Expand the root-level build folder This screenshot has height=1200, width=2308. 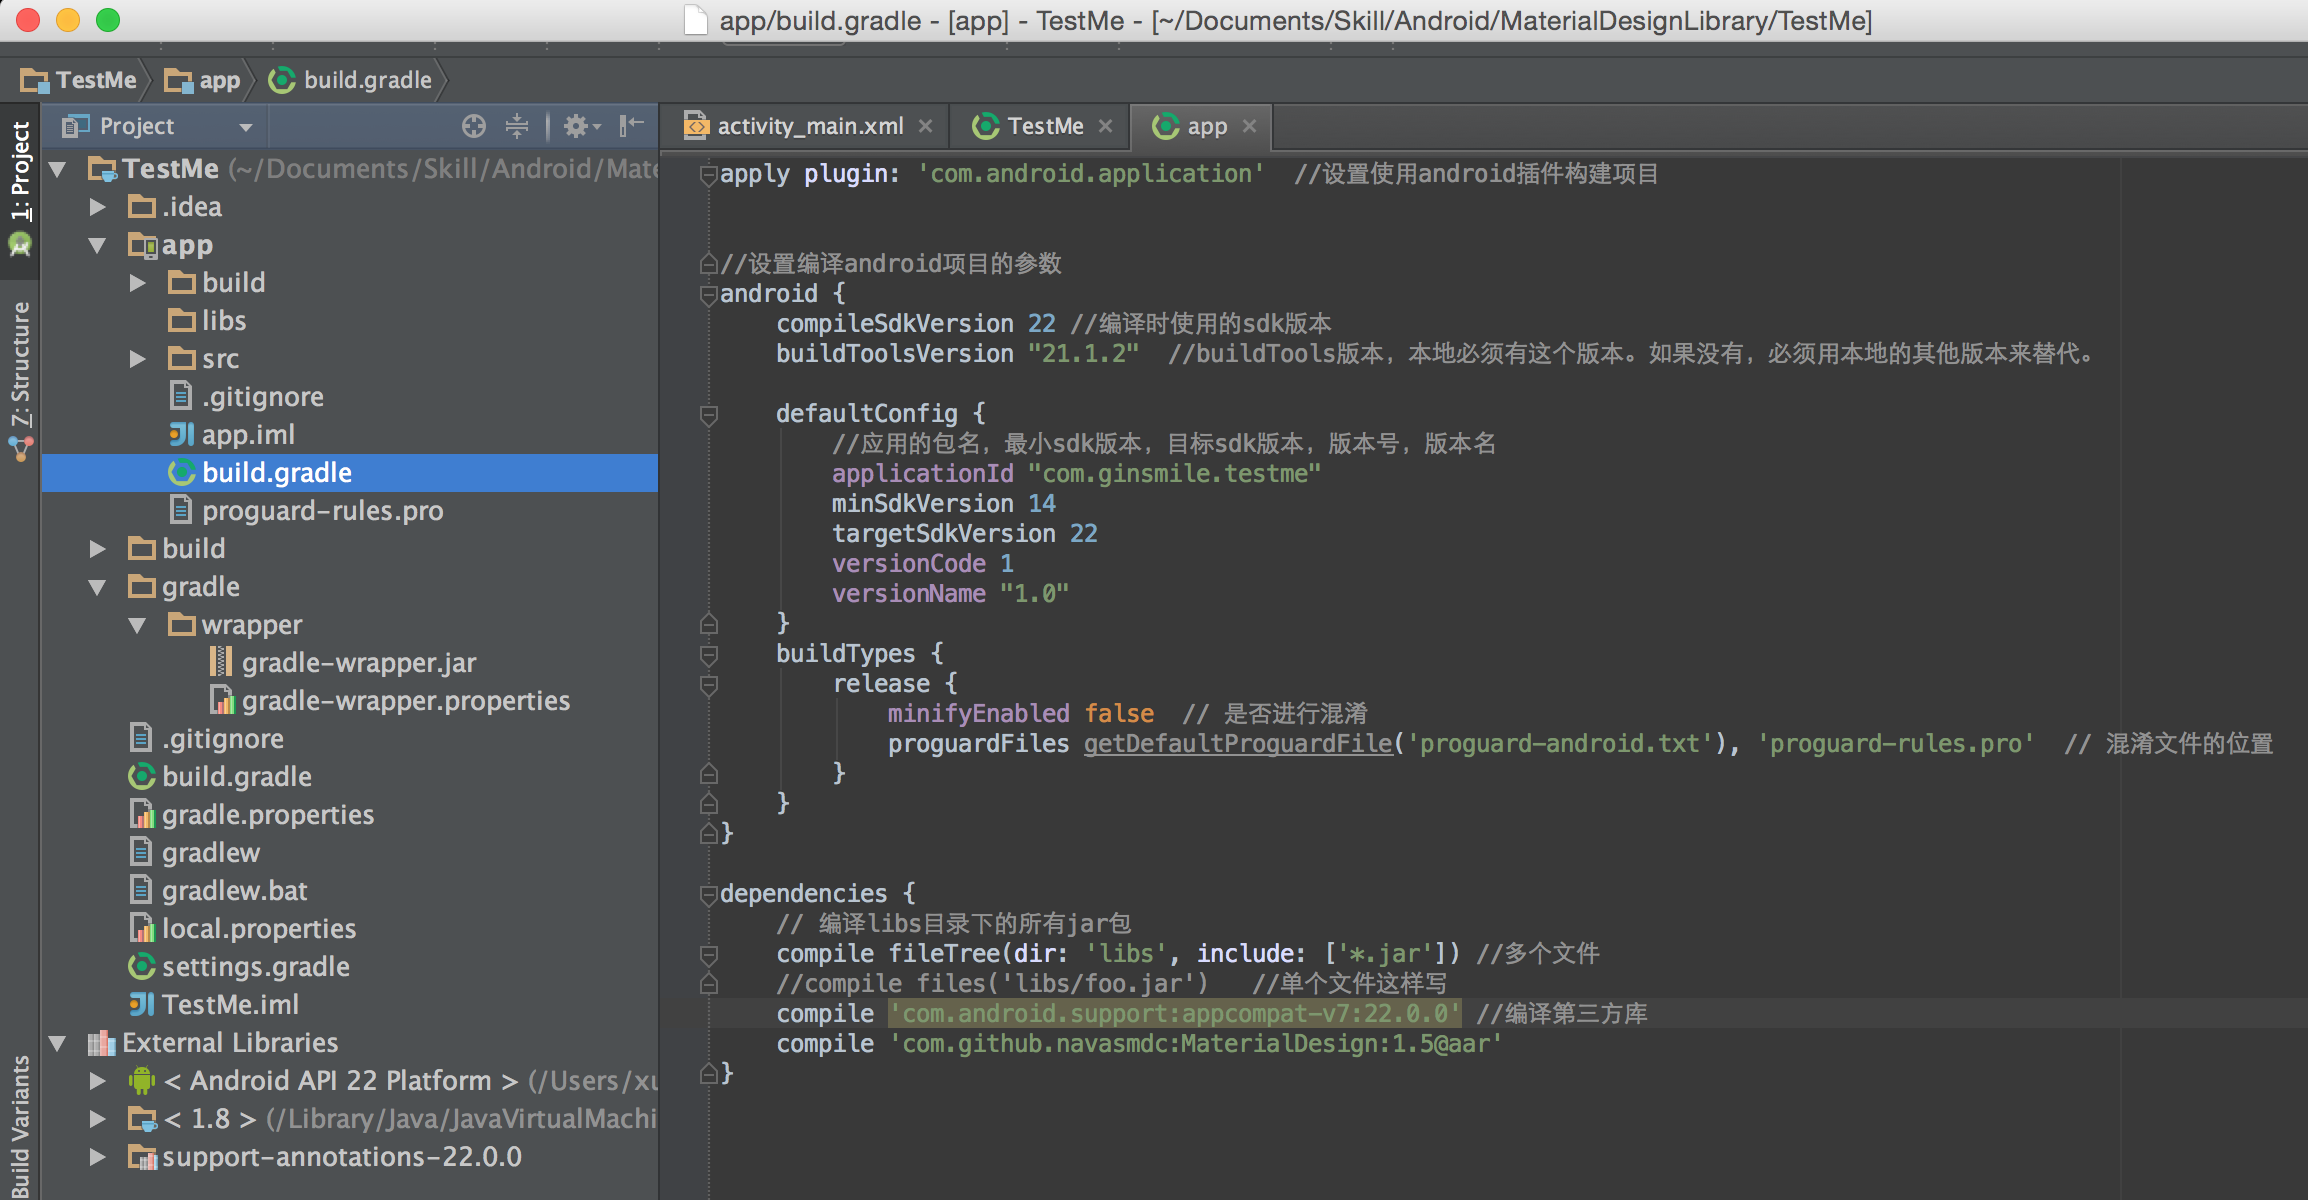98,549
